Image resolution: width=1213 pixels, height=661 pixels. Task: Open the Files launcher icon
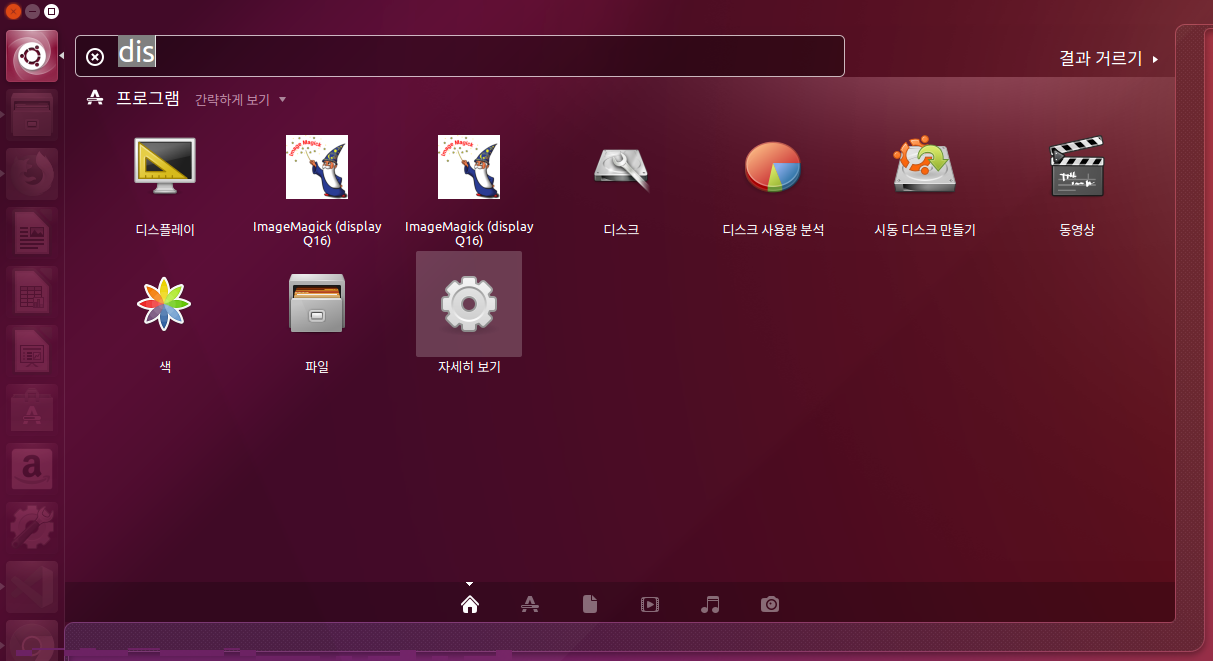[x=32, y=115]
